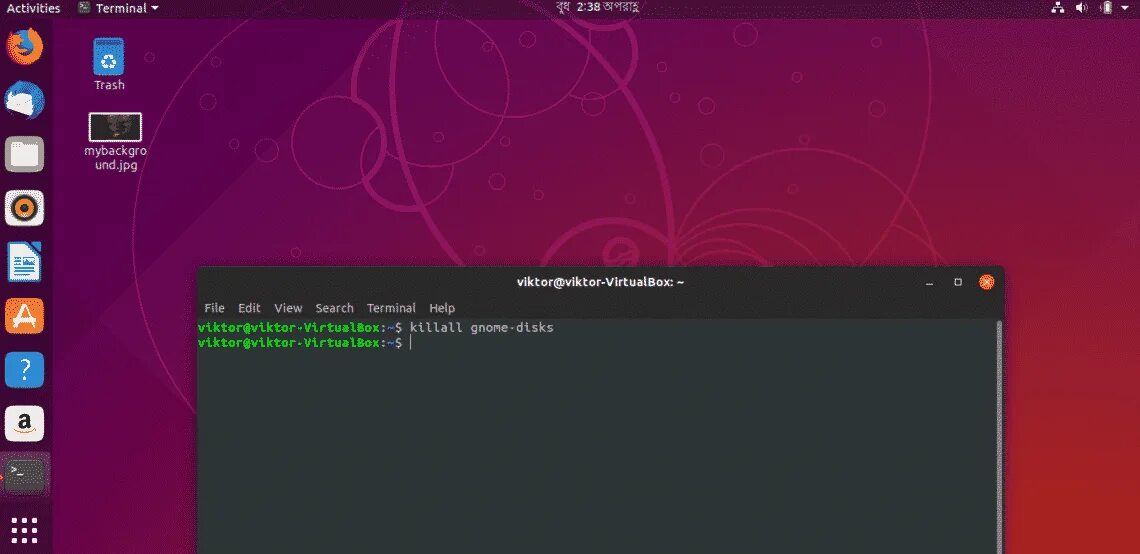The height and width of the screenshot is (554, 1140).
Task: Launch Firefox from the dock
Action: pos(25,47)
